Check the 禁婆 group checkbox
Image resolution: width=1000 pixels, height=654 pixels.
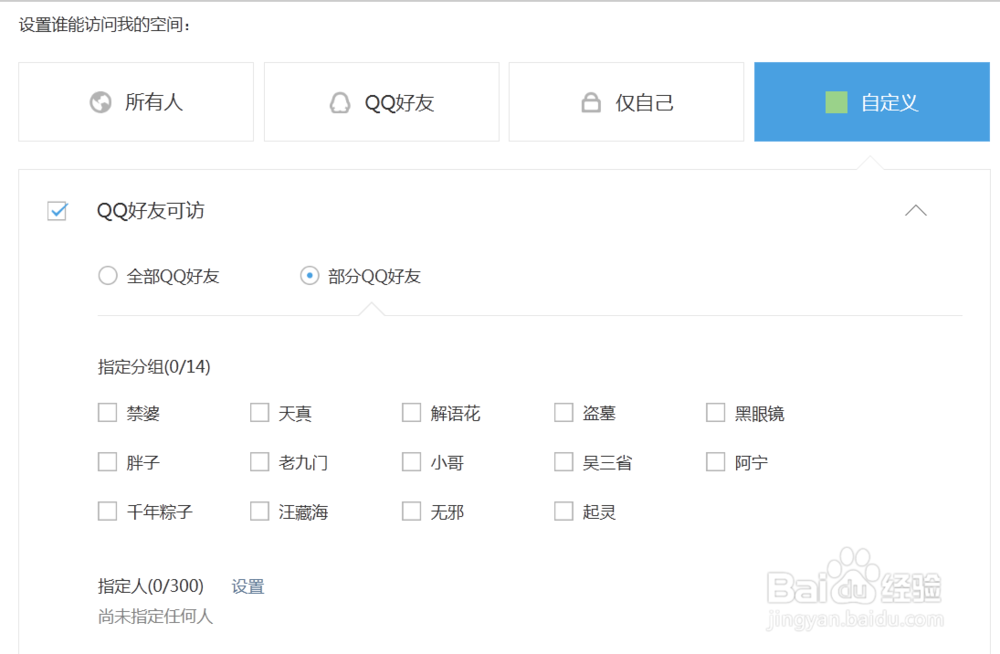pos(107,412)
